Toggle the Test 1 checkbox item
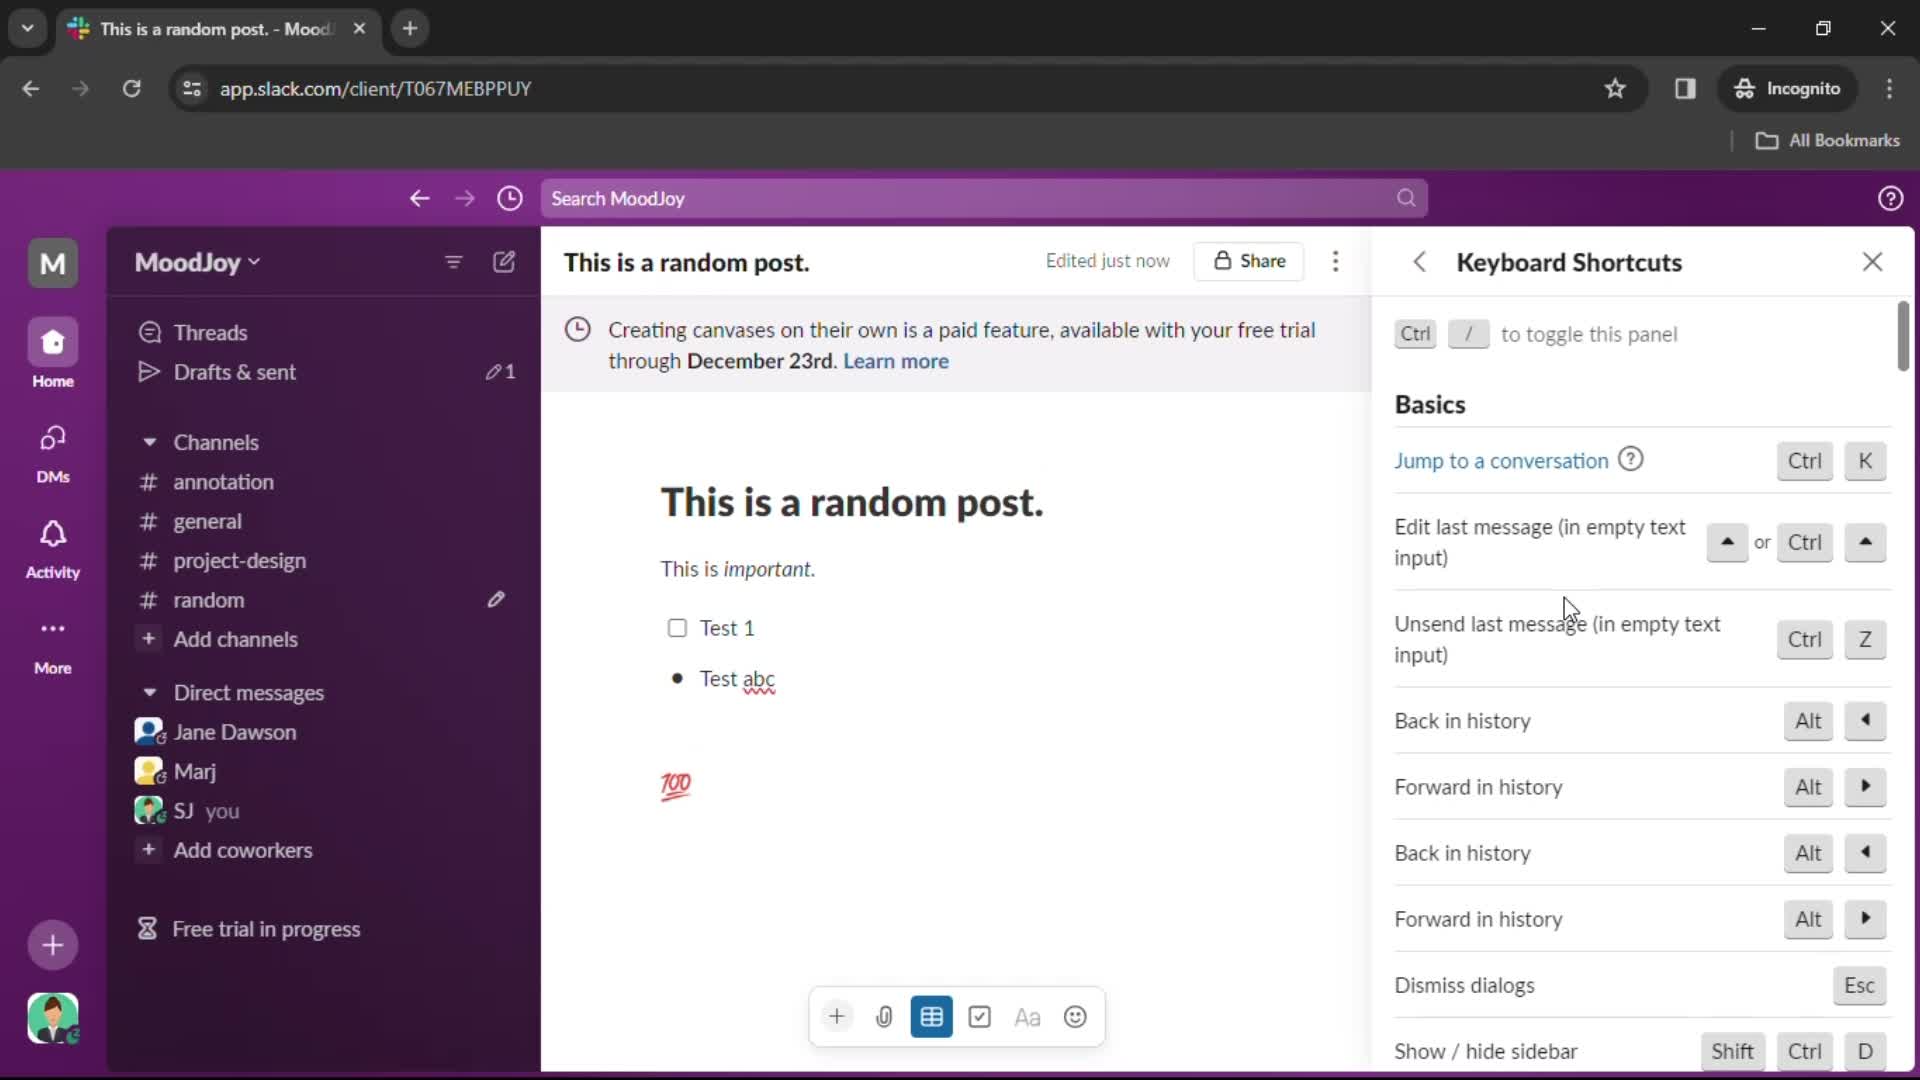This screenshot has width=1920, height=1080. (x=678, y=628)
